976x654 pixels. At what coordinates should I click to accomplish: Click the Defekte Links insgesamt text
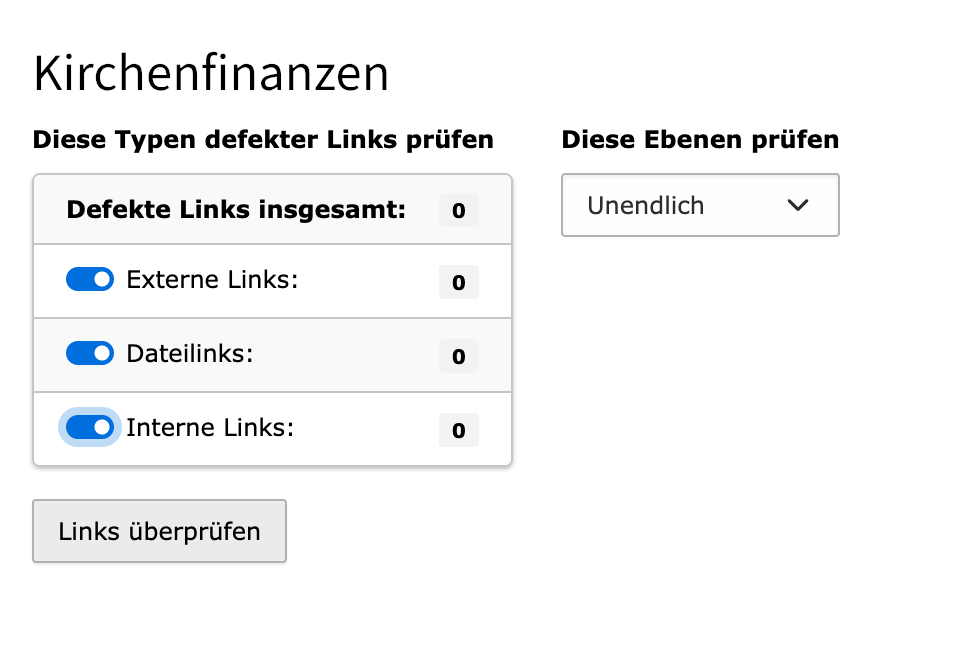tap(236, 210)
